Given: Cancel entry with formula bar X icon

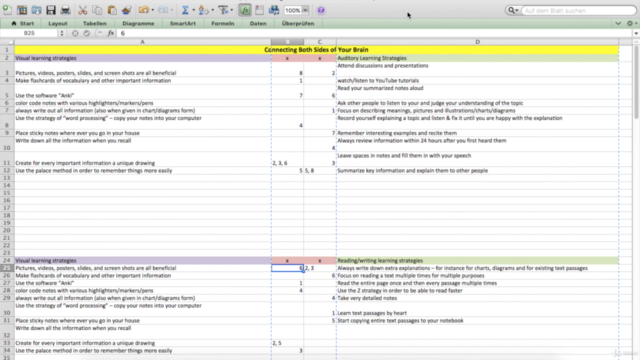Looking at the screenshot, I should click(75, 33).
